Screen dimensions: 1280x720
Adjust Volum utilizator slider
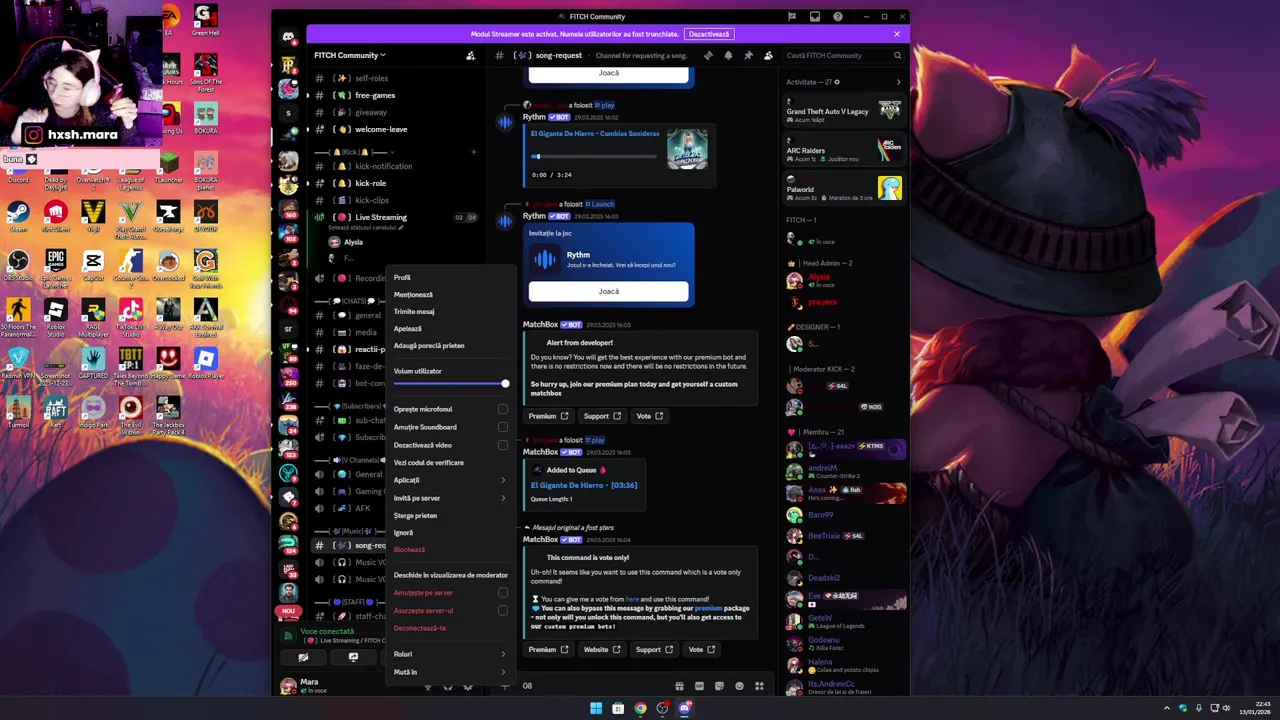tap(450, 384)
